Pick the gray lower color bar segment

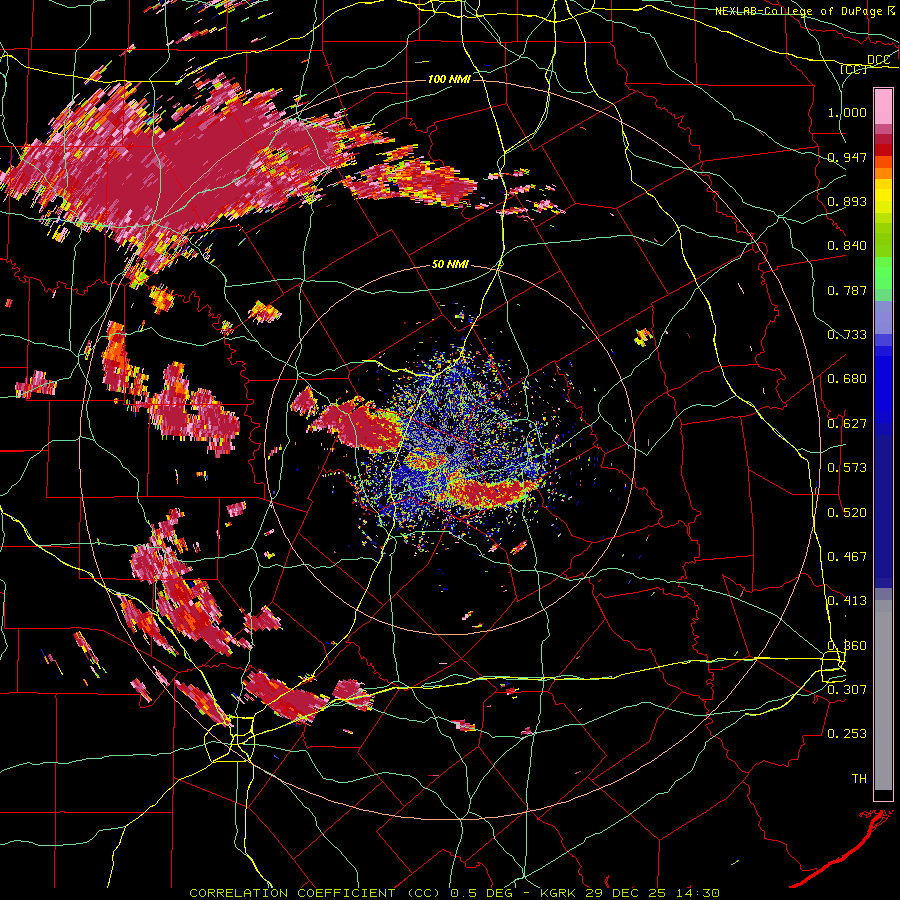pyautogui.click(x=883, y=695)
